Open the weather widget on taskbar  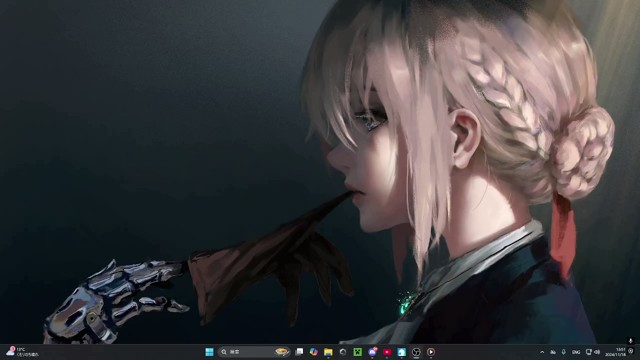click(x=22, y=352)
